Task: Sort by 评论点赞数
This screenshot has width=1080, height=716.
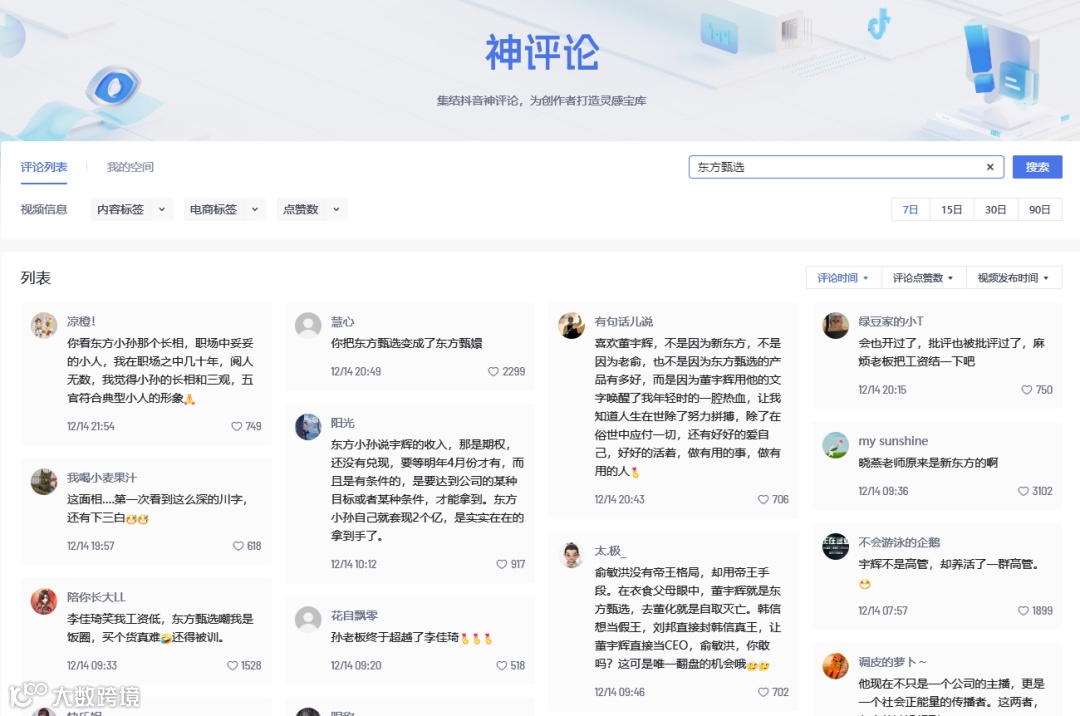Action: (924, 277)
